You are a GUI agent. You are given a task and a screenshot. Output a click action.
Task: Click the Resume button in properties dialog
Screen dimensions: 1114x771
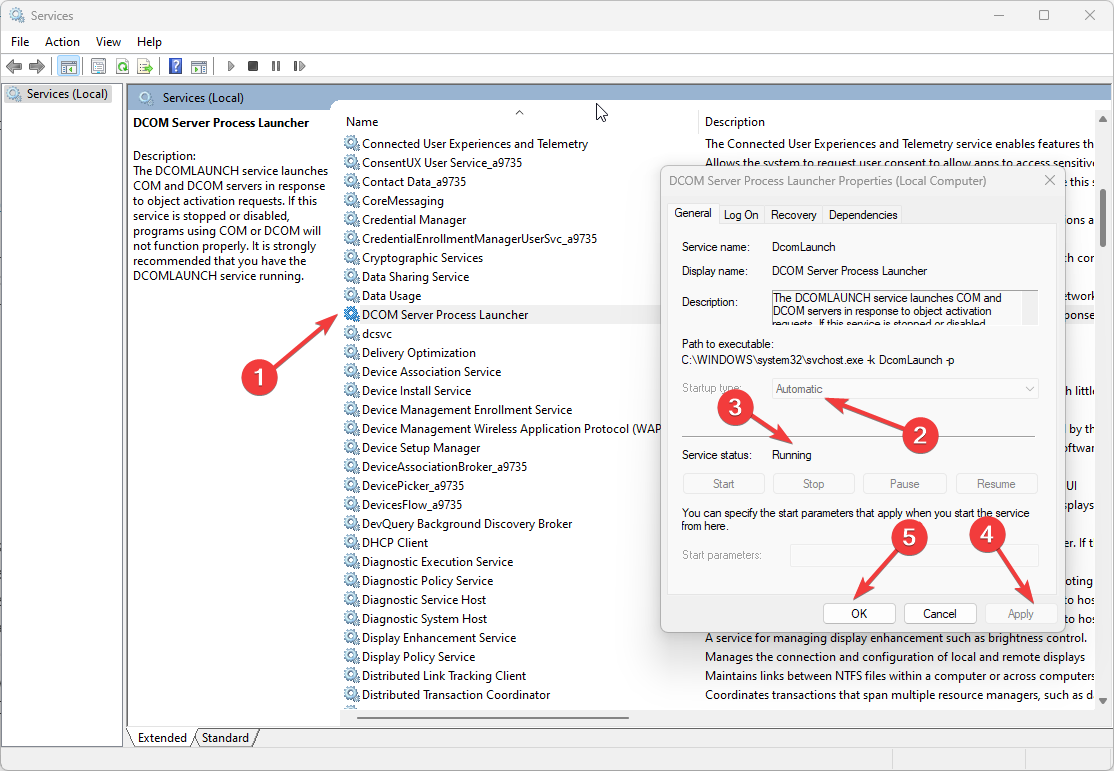996,484
